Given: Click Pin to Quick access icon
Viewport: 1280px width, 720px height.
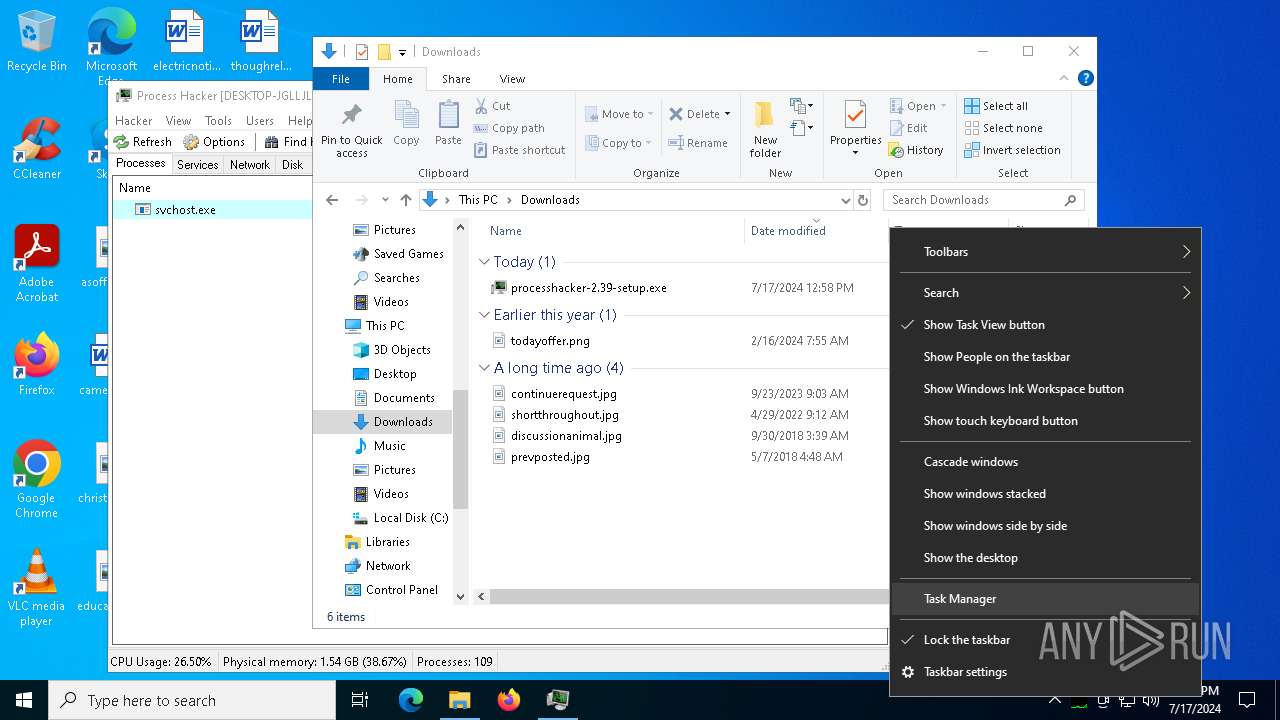Looking at the screenshot, I should point(351,129).
